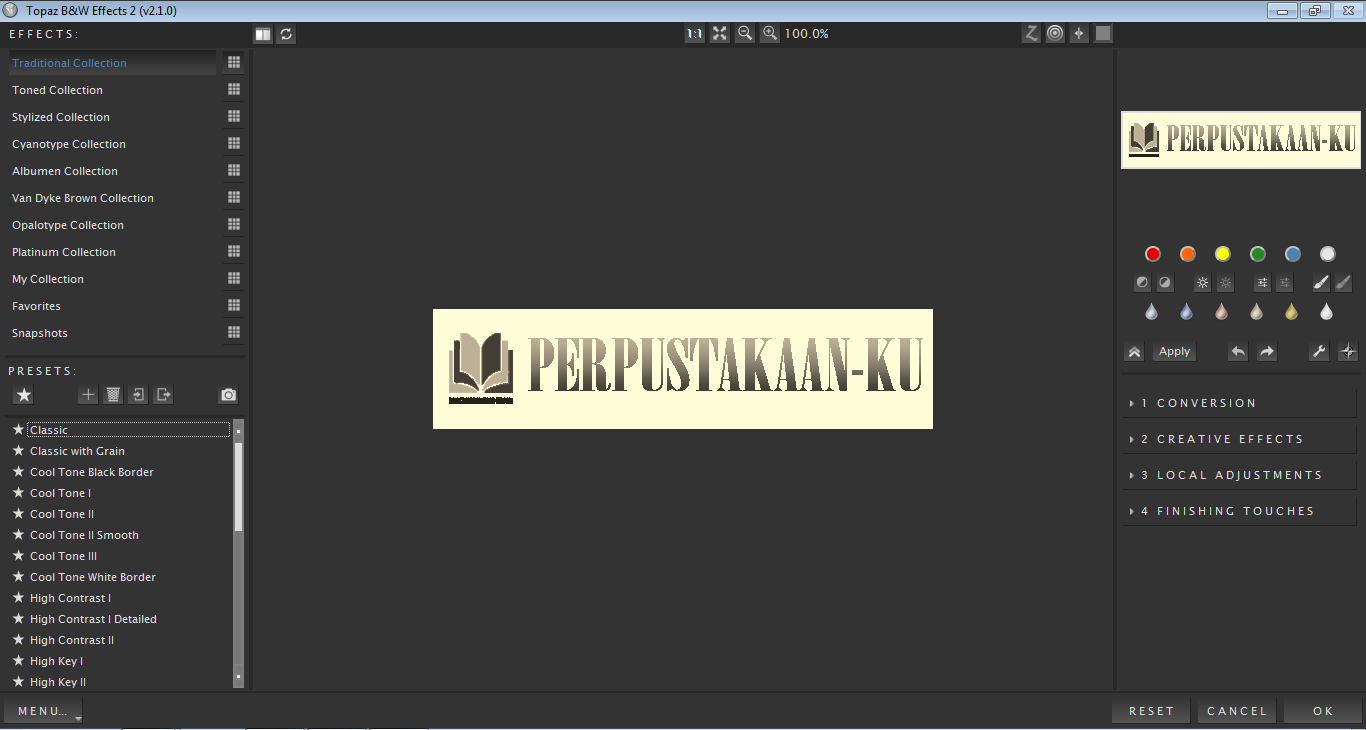The width and height of the screenshot is (1366, 730).
Task: Toggle favorite star for Cool Tone I
Action: pyautogui.click(x=18, y=493)
